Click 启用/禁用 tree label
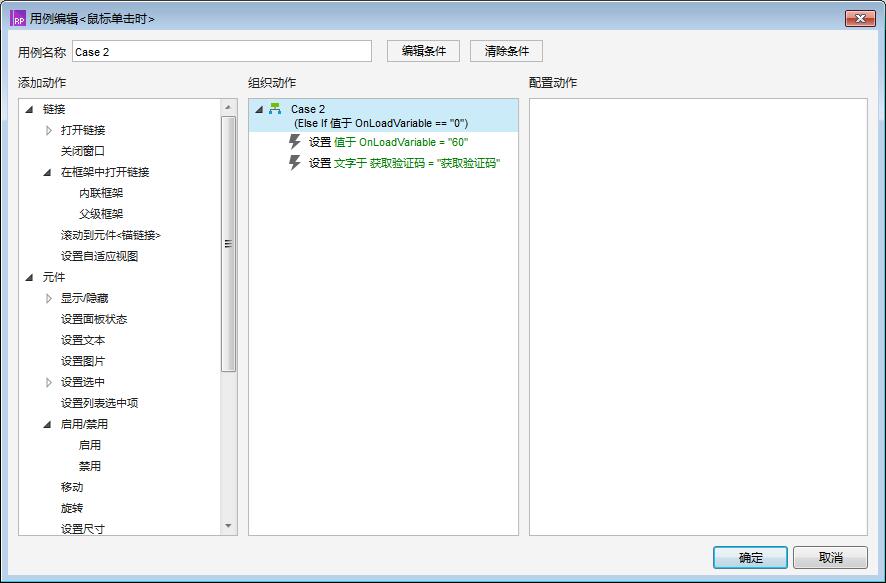 85,424
